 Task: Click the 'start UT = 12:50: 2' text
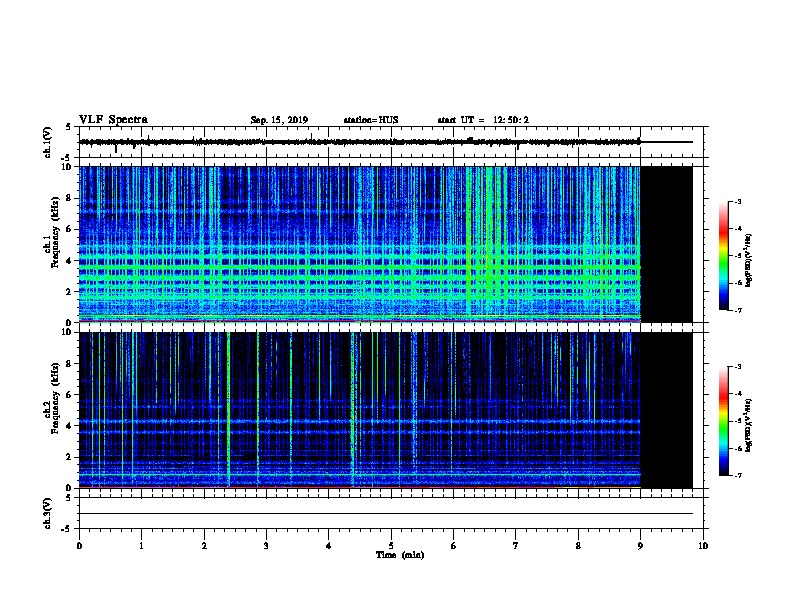[x=483, y=120]
